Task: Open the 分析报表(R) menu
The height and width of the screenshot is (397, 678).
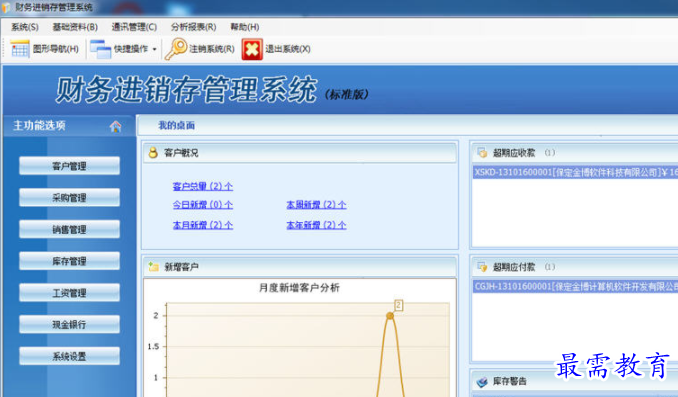Action: pos(193,27)
